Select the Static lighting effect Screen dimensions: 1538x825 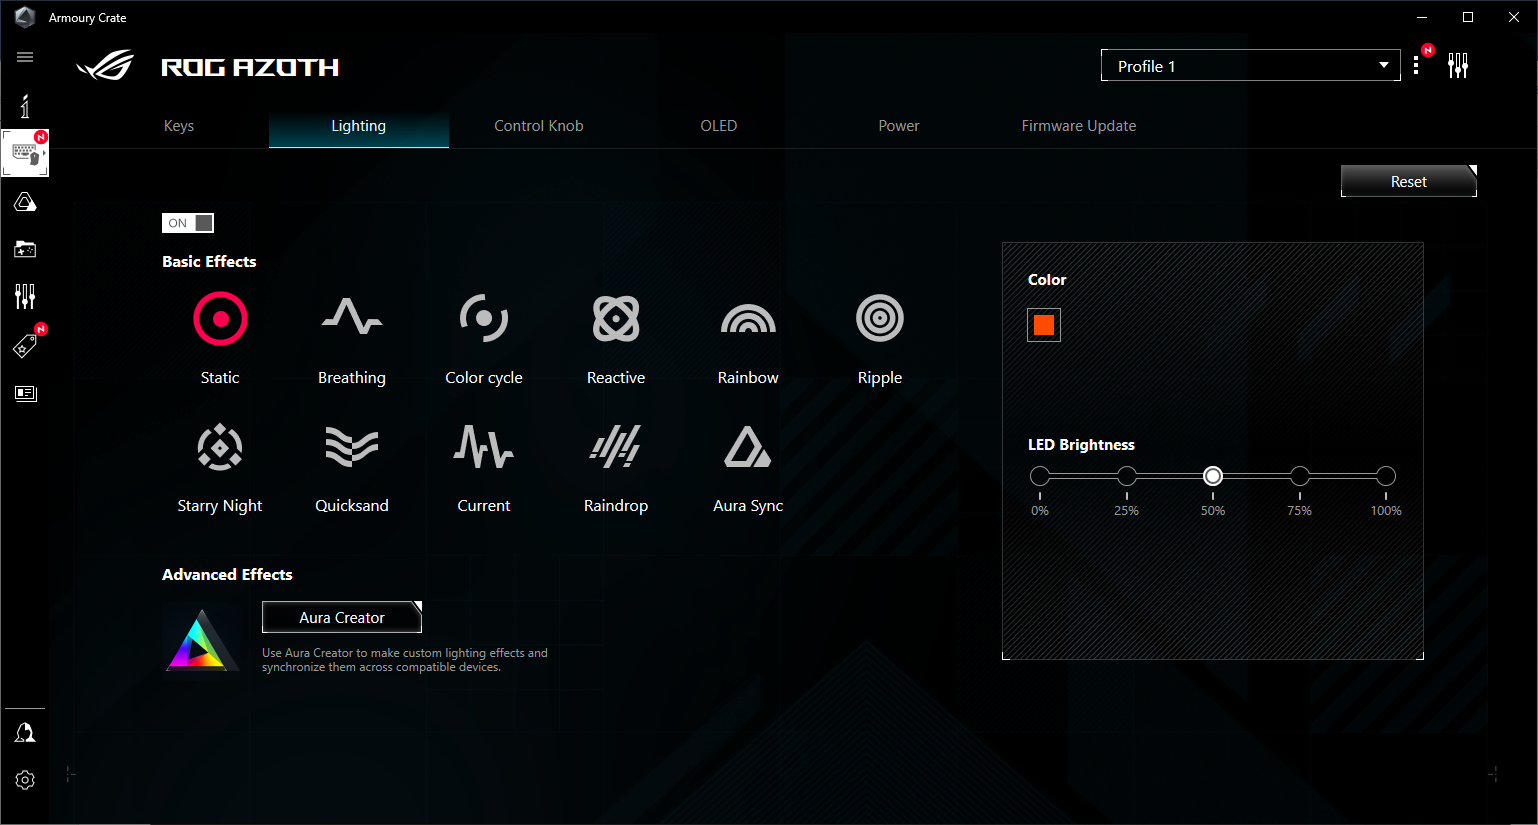point(220,338)
